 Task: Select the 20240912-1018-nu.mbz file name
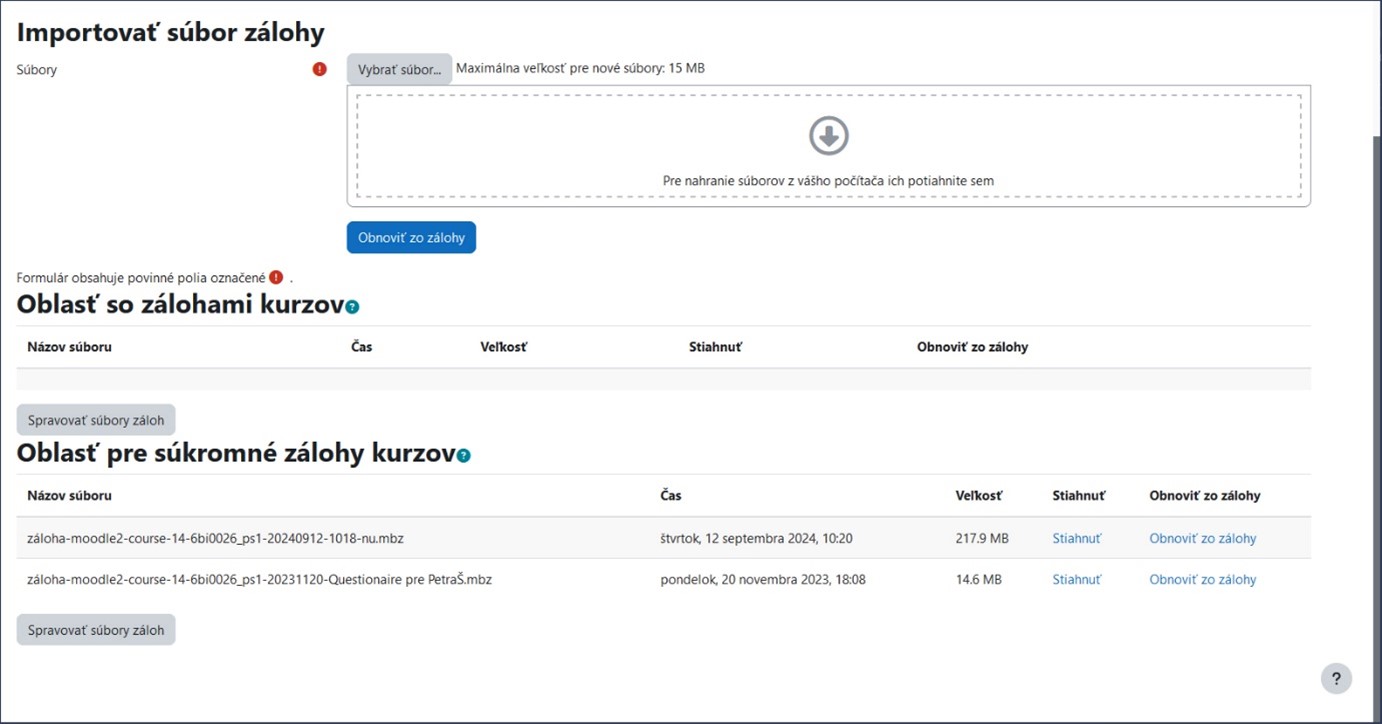tap(215, 538)
